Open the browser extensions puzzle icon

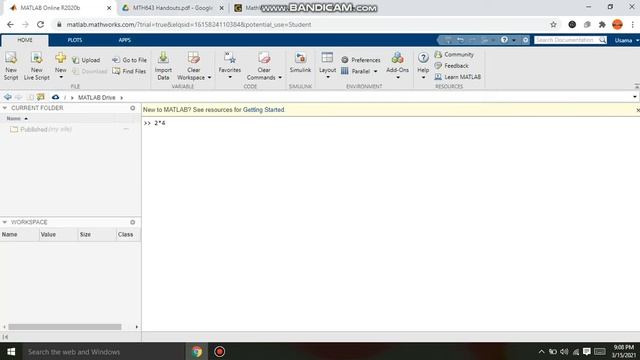pyautogui.click(x=602, y=24)
